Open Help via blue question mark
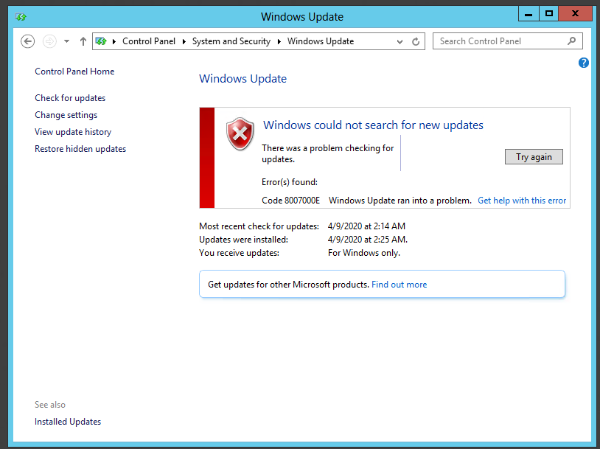Screen dimensions: 600x449 (x=583, y=63)
